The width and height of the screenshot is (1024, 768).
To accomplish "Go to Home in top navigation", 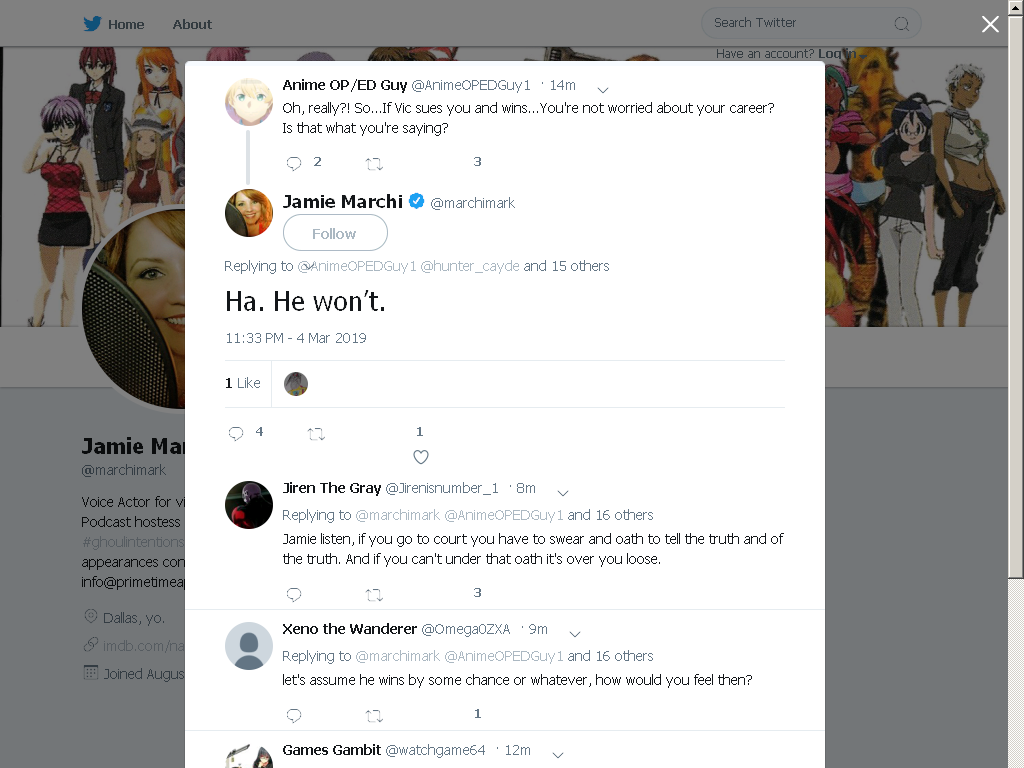I will point(126,25).
